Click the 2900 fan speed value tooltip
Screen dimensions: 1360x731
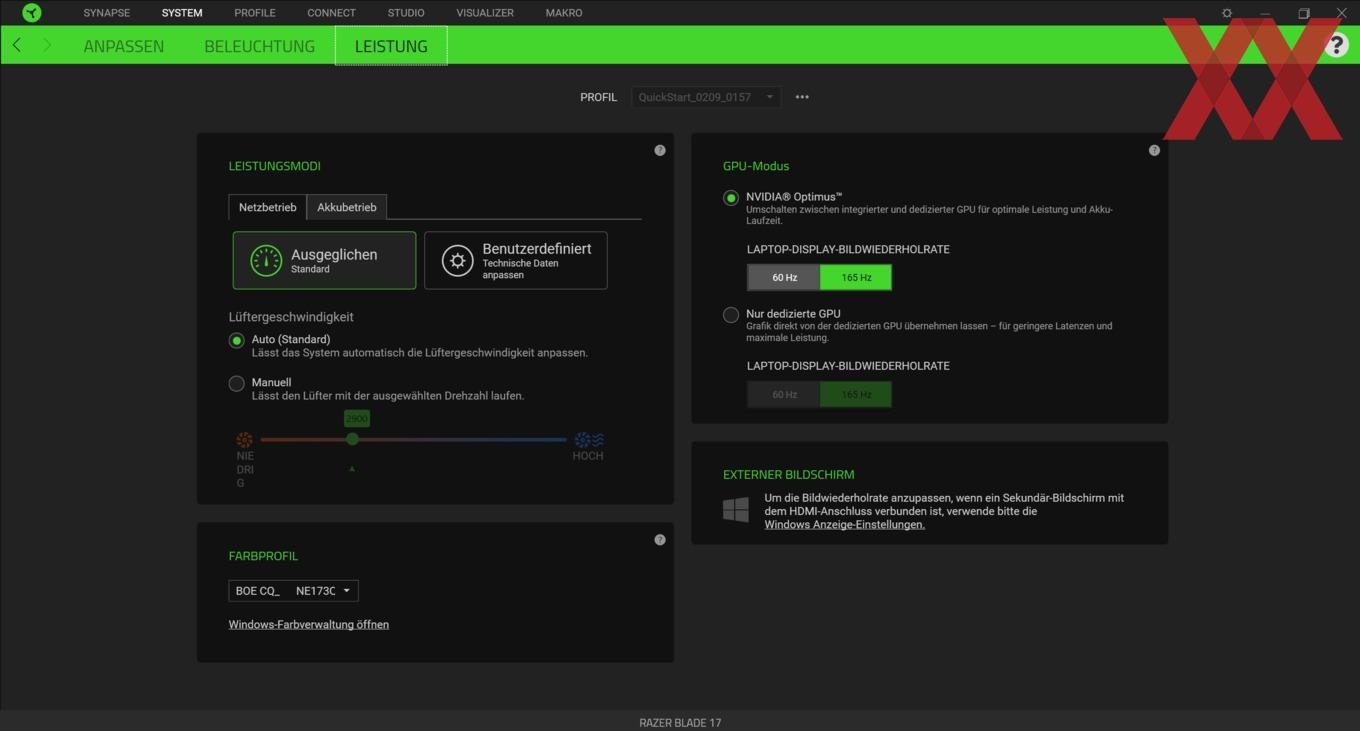pyautogui.click(x=357, y=418)
